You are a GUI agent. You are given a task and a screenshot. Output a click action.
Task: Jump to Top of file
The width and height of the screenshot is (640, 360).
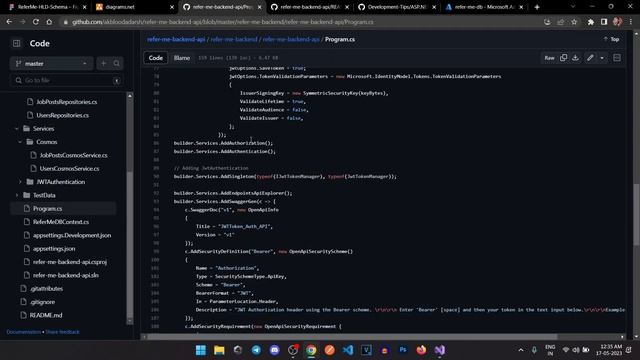tap(611, 39)
